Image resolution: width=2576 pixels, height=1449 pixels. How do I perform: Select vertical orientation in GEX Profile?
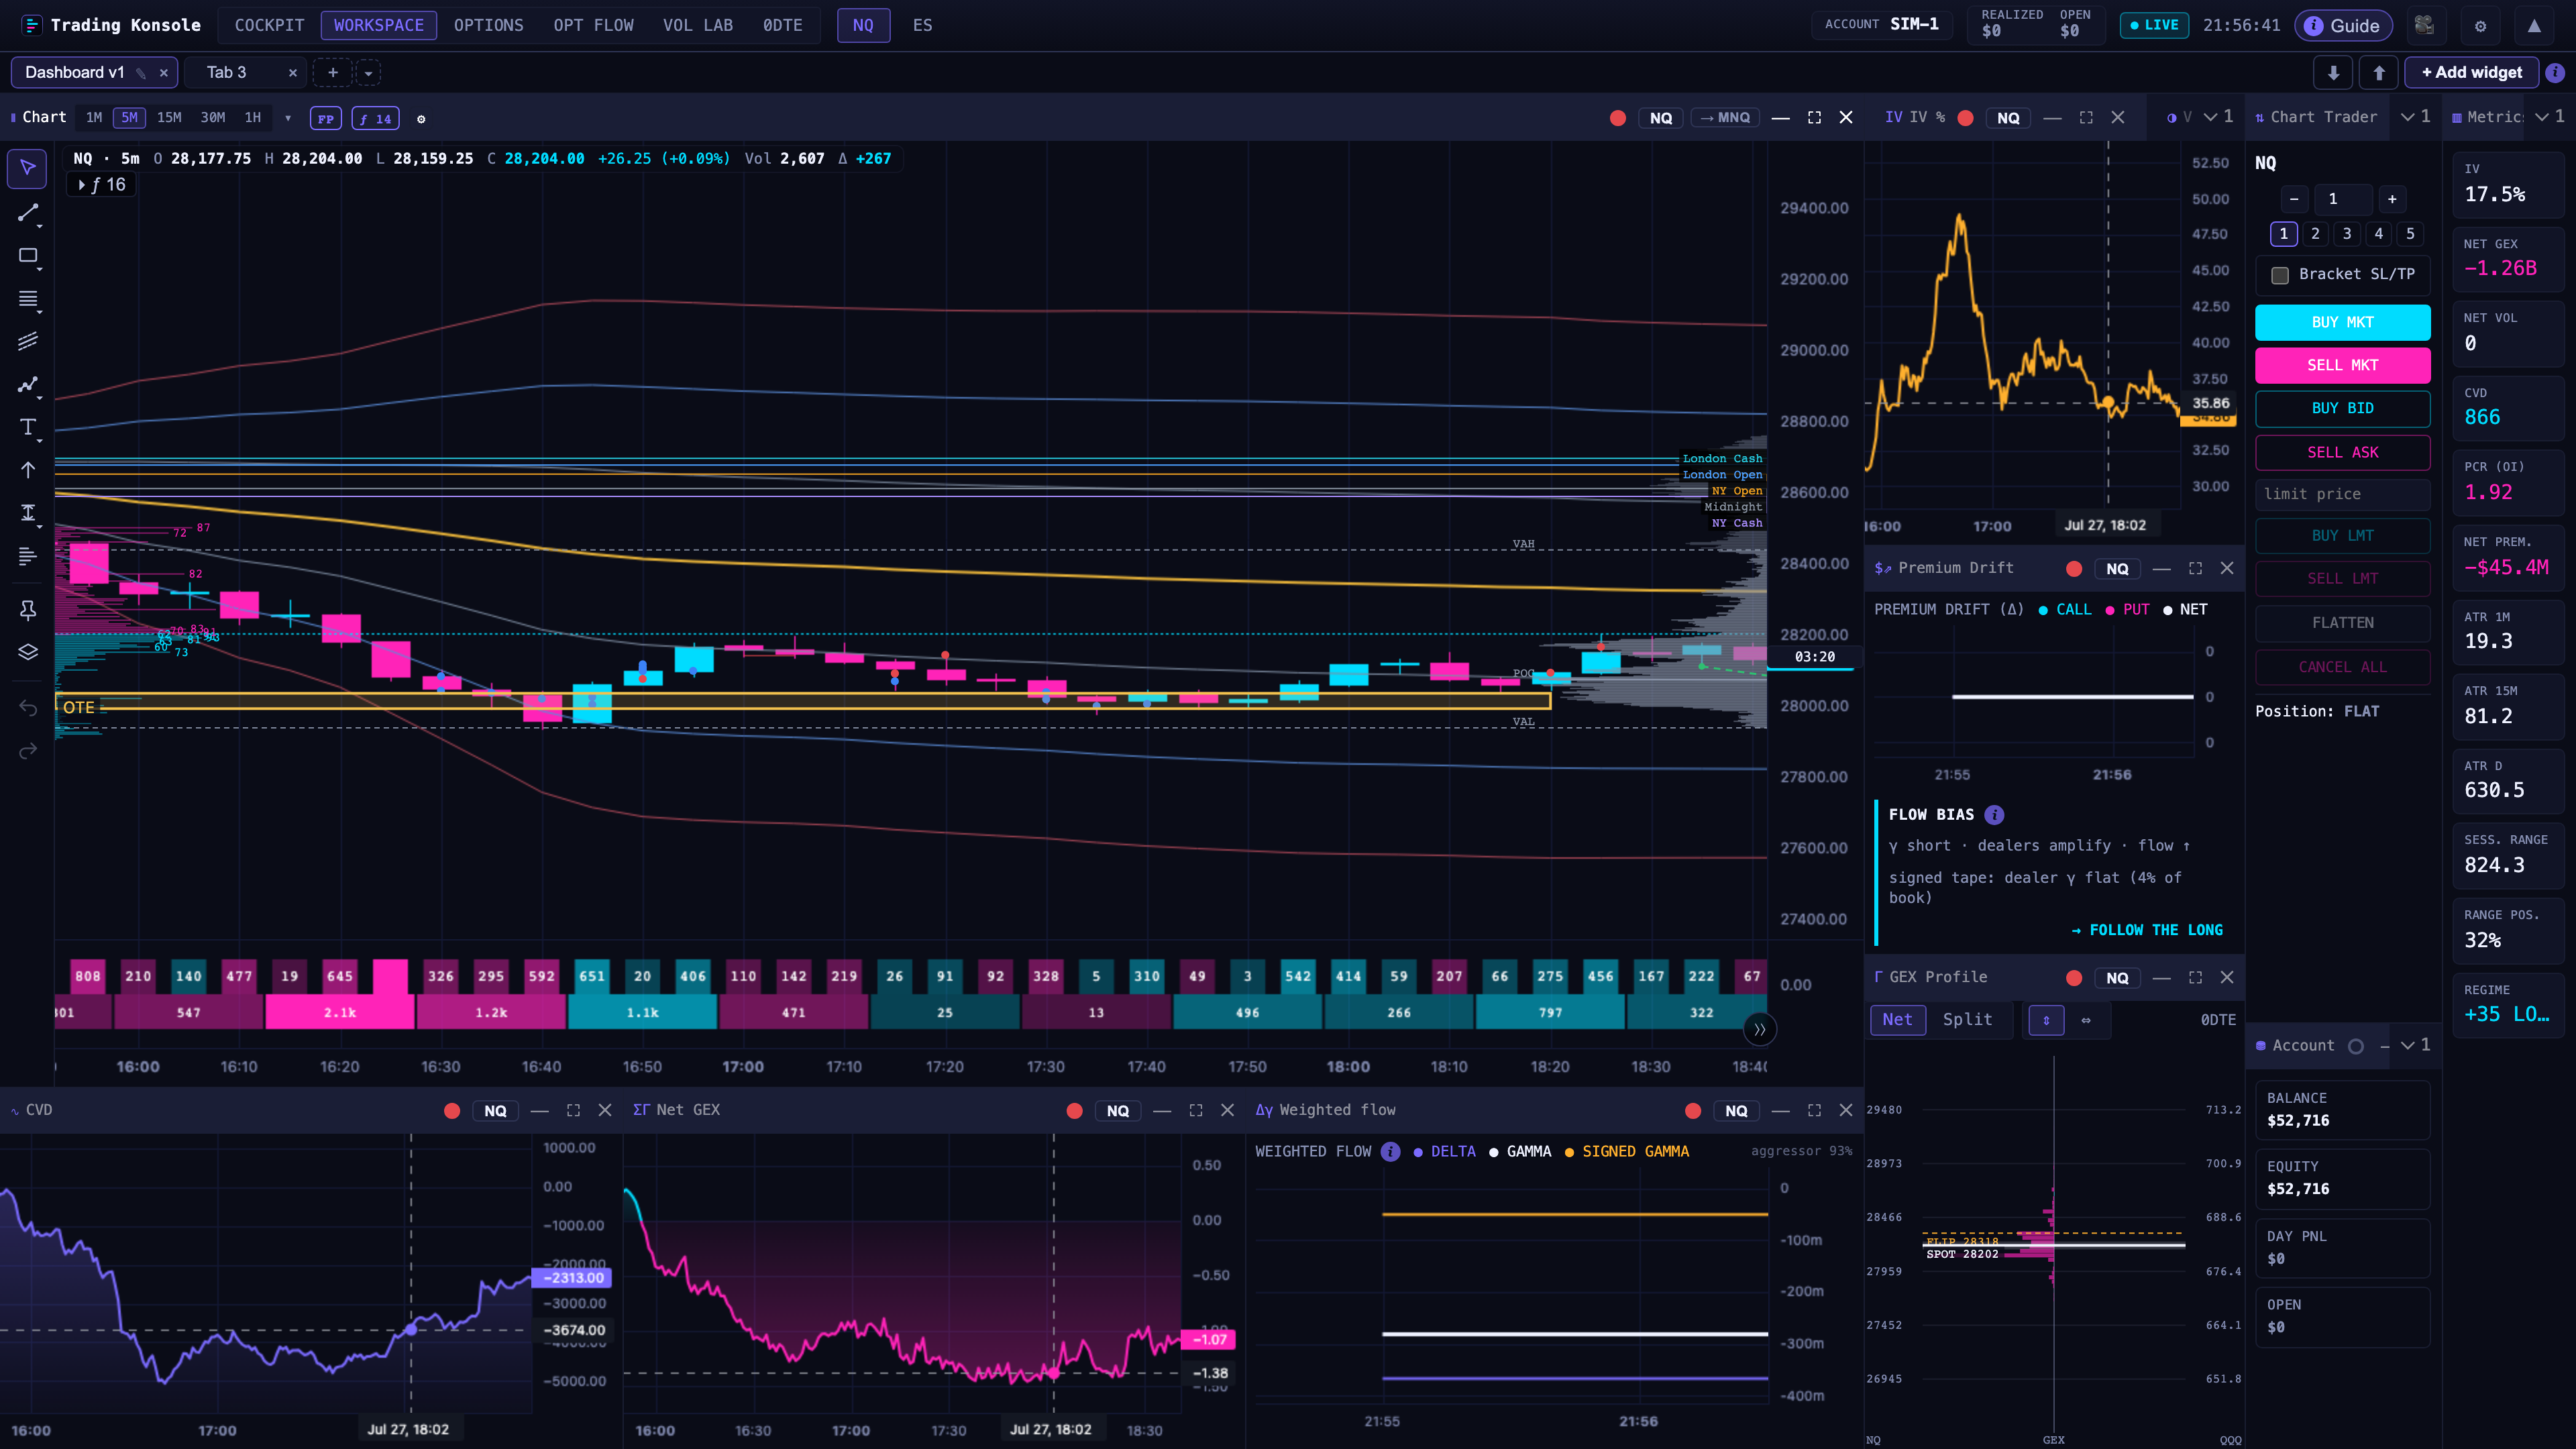2046,1020
